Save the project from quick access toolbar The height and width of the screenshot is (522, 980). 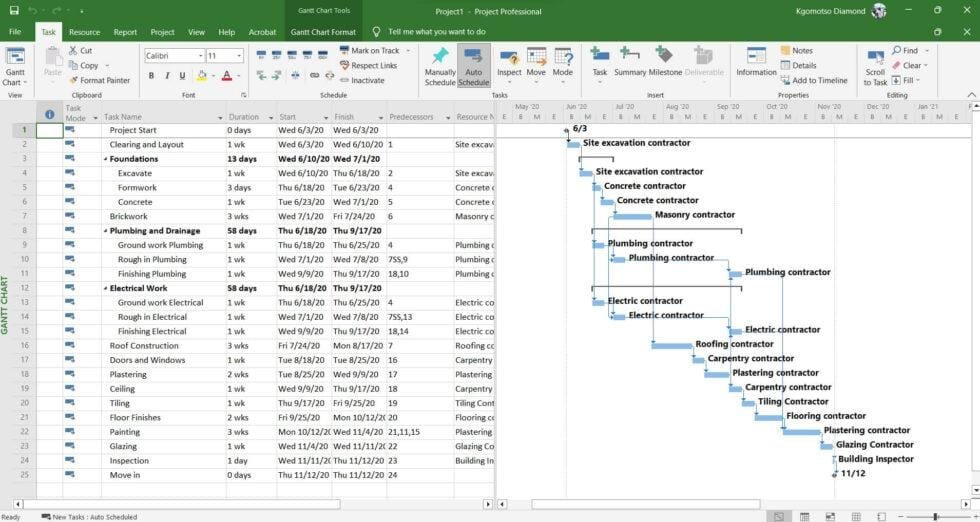point(14,11)
